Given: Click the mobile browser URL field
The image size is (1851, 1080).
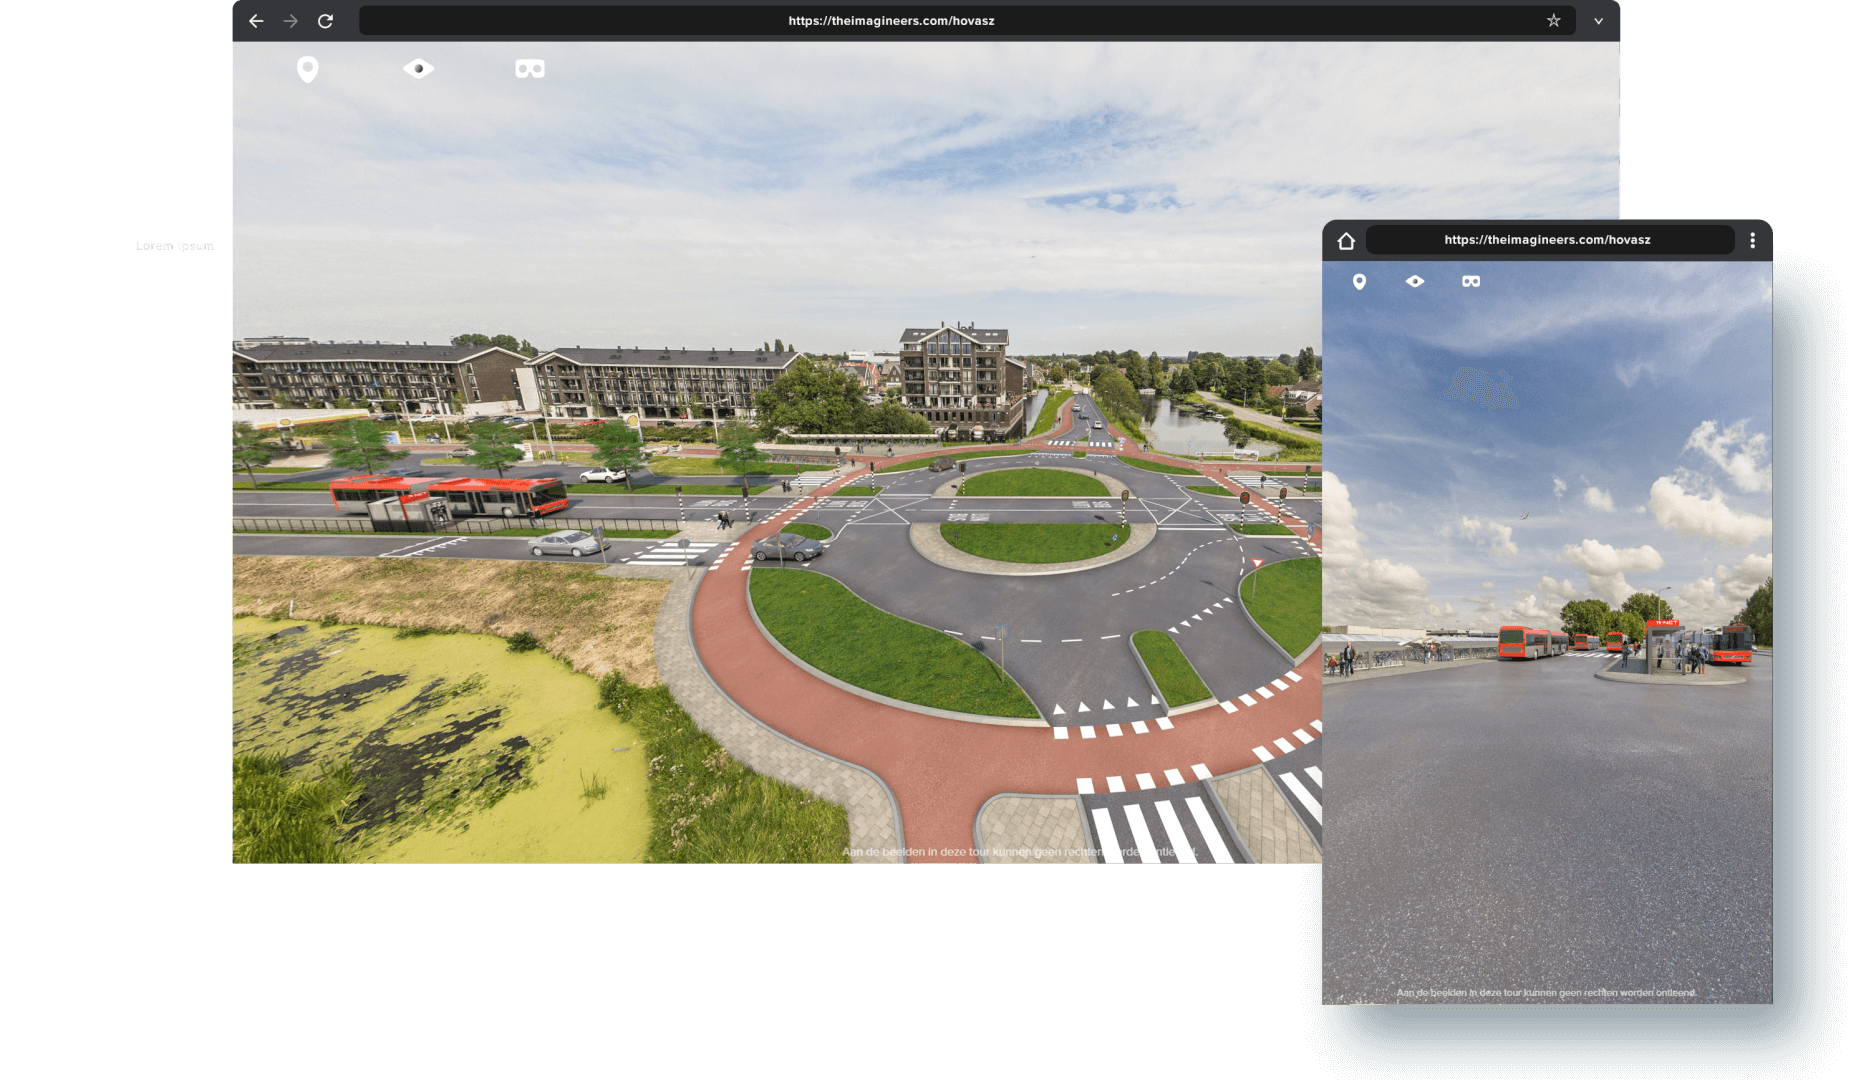Looking at the screenshot, I should 1547,241.
